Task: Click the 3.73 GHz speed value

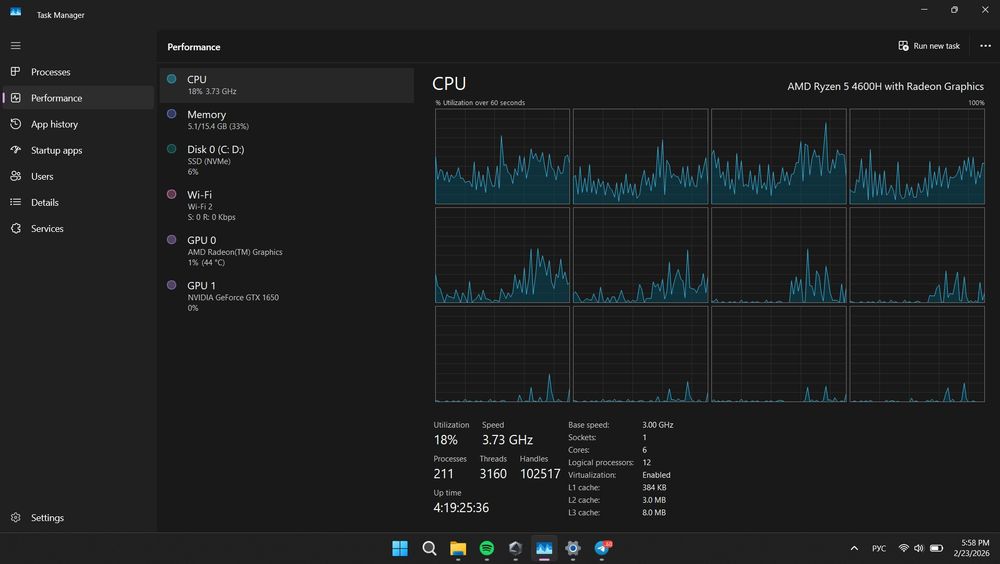Action: point(507,440)
